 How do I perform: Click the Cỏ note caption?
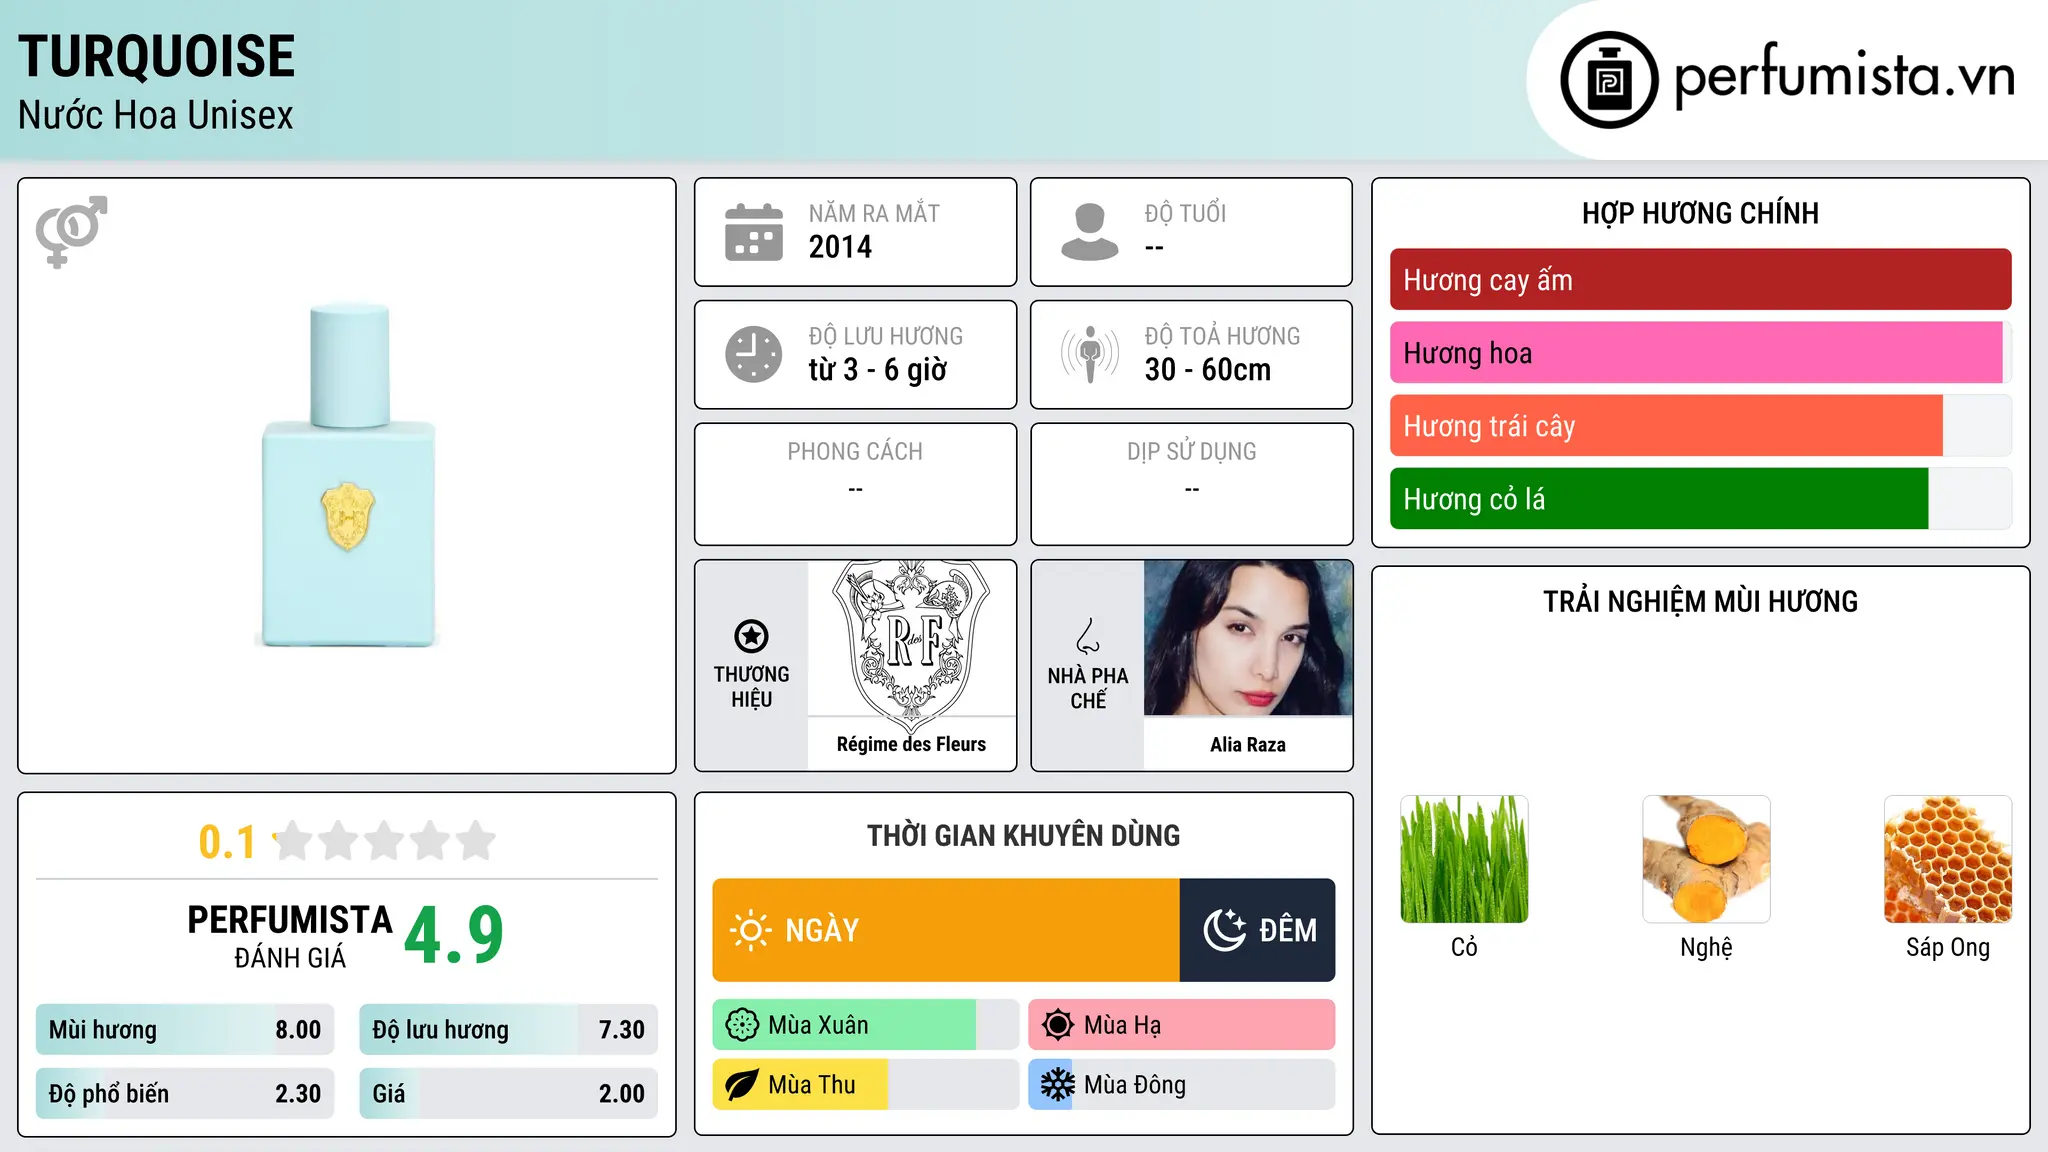pos(1464,947)
